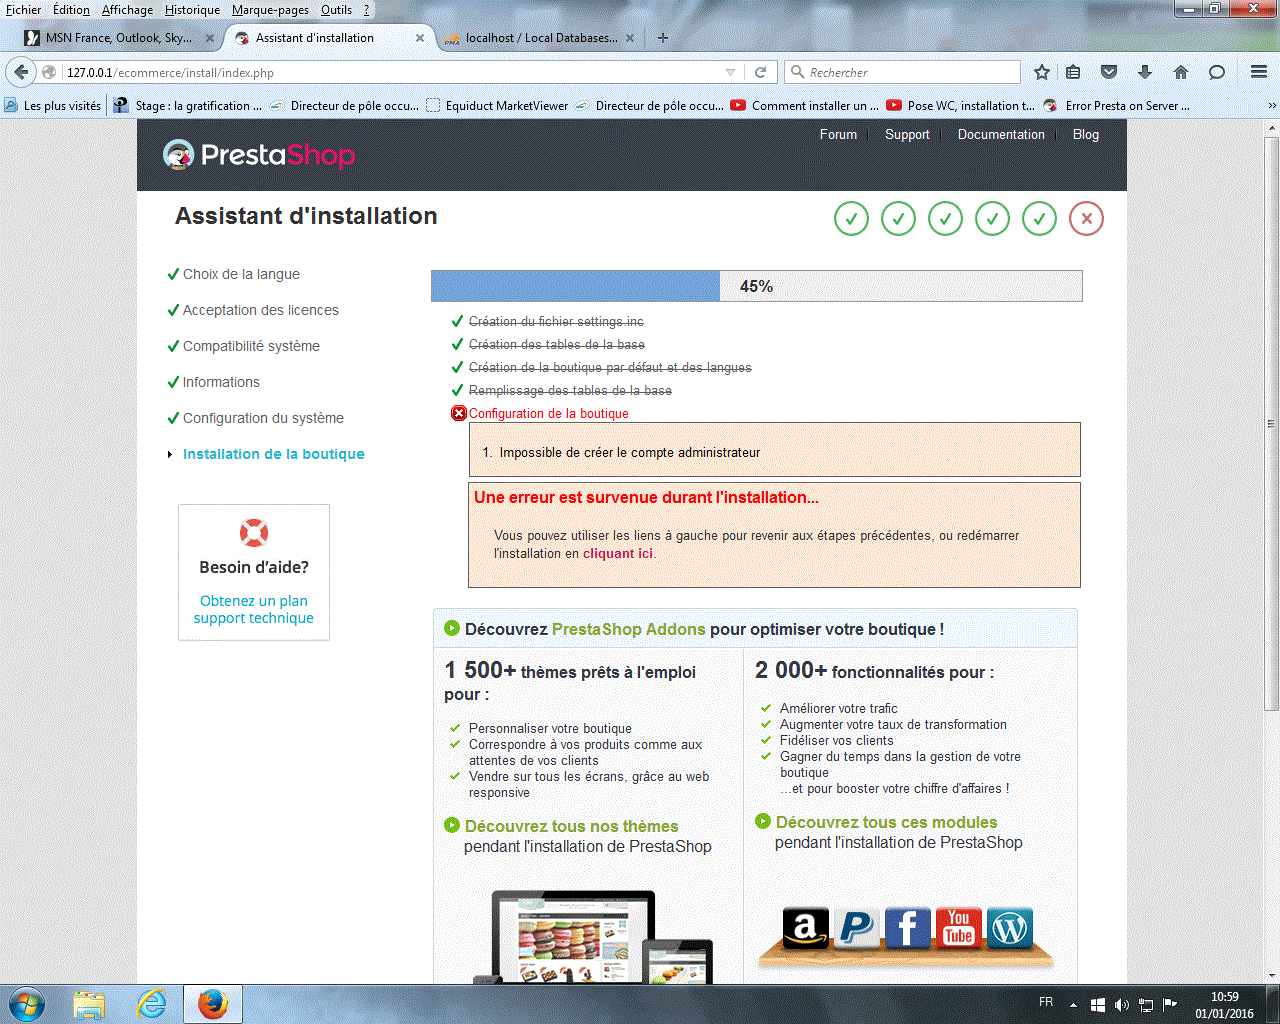Screen dimensions: 1280x1024
Task: Open the 'Les plus visités' bookmark
Action: 53,105
